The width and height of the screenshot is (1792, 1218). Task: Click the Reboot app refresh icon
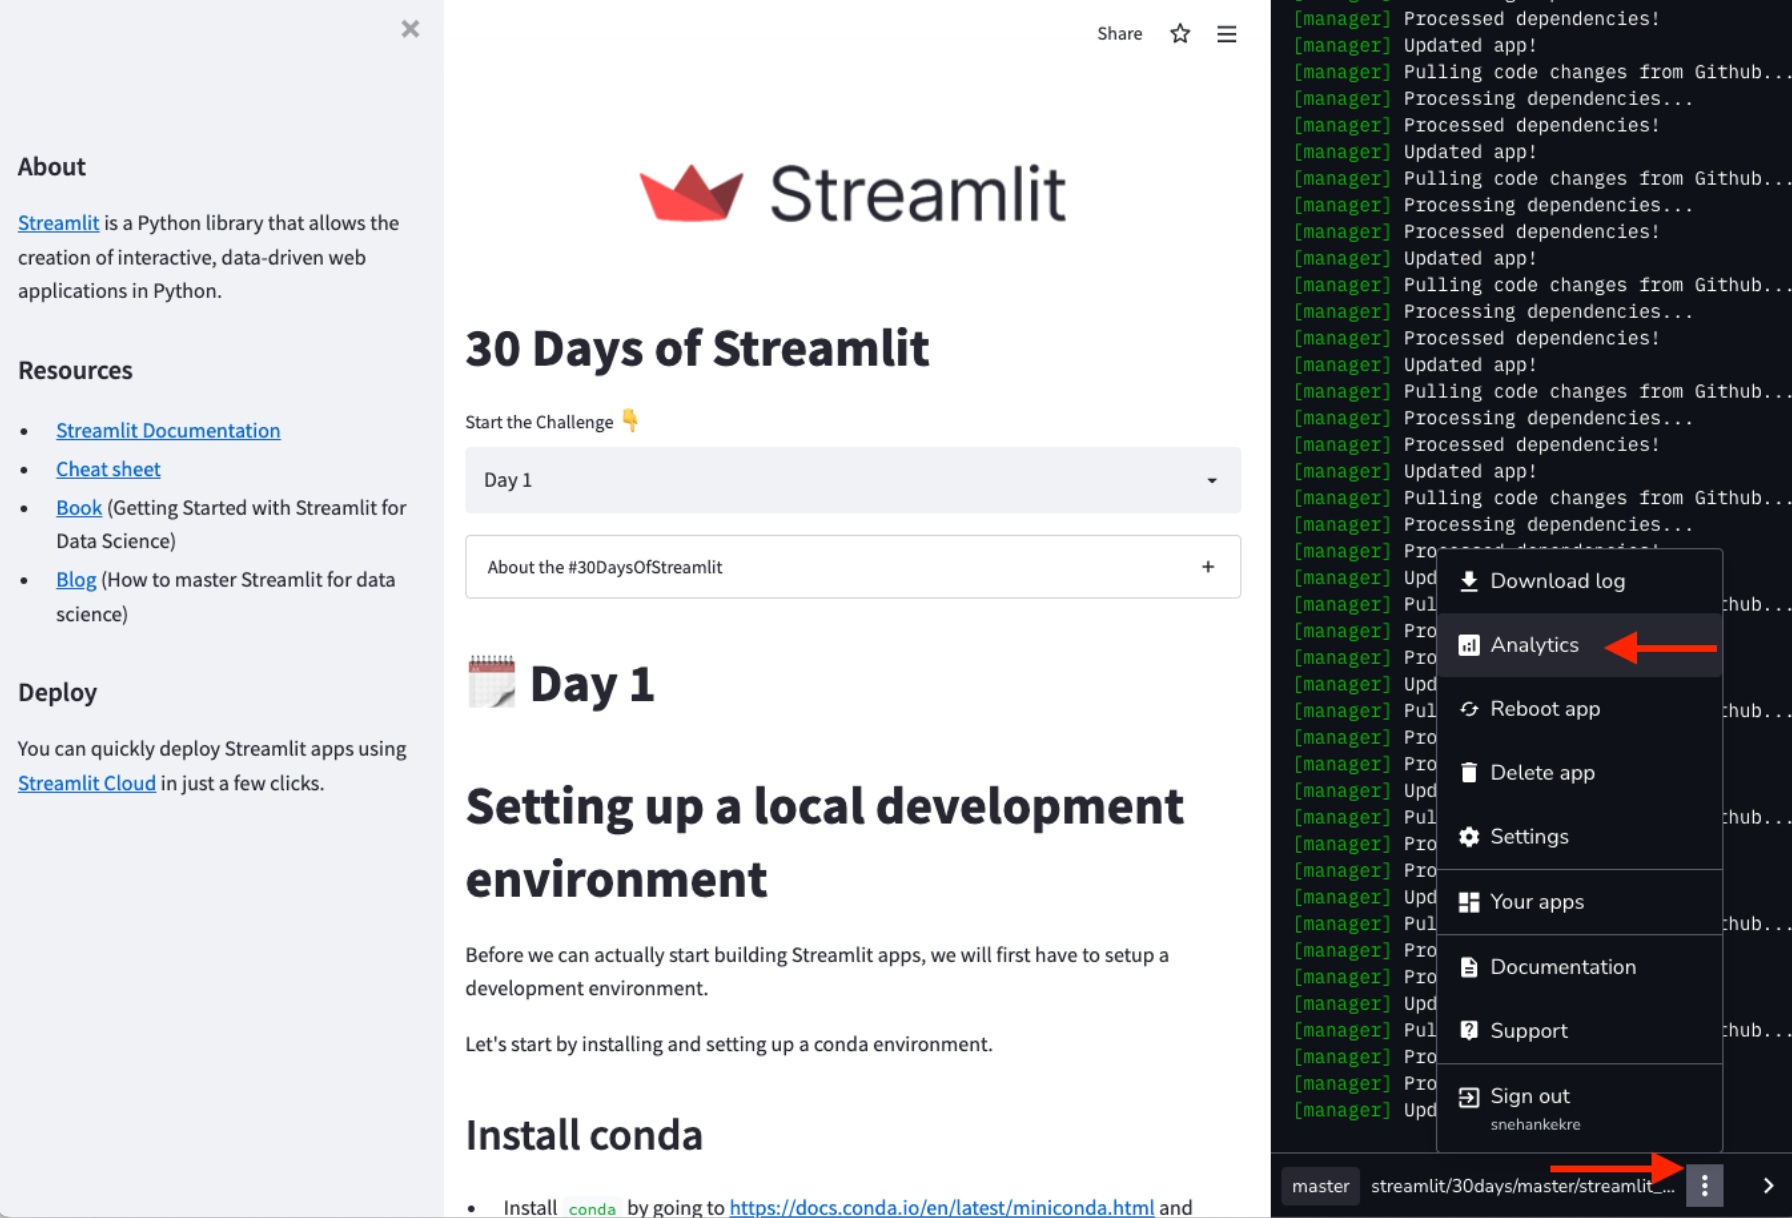pyautogui.click(x=1468, y=709)
